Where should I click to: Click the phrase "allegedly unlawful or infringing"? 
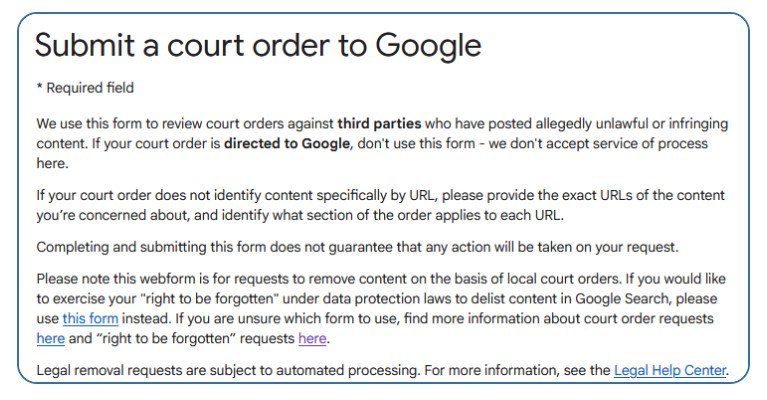tap(632, 123)
